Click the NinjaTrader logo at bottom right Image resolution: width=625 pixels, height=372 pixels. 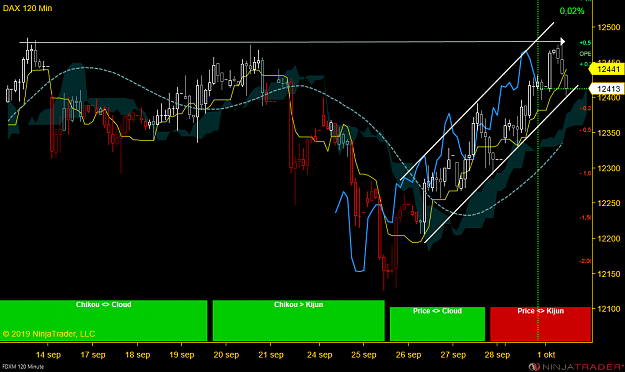(576, 366)
